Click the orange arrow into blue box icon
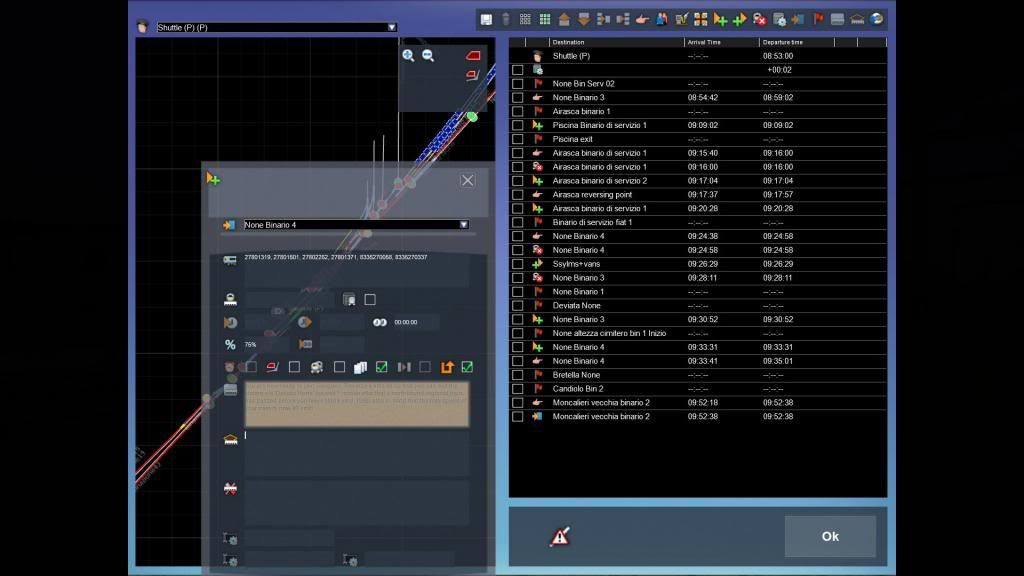The width and height of the screenshot is (1024, 576). click(798, 20)
